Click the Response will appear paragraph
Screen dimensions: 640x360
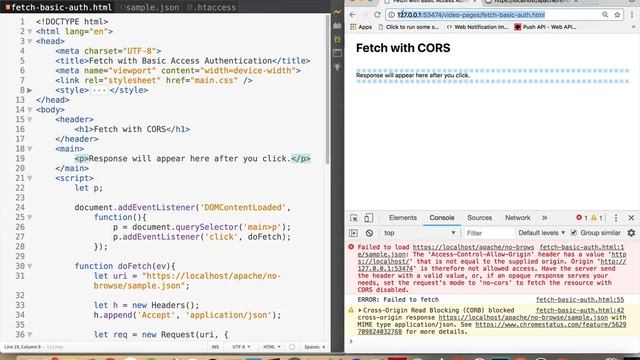pyautogui.click(x=413, y=76)
